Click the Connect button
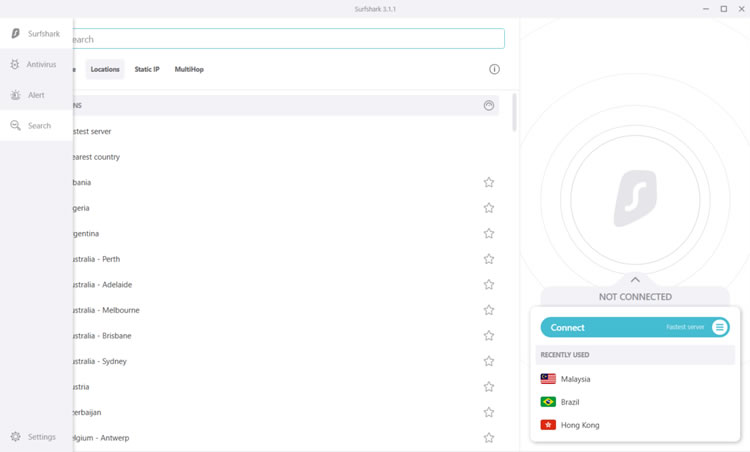 coord(635,327)
